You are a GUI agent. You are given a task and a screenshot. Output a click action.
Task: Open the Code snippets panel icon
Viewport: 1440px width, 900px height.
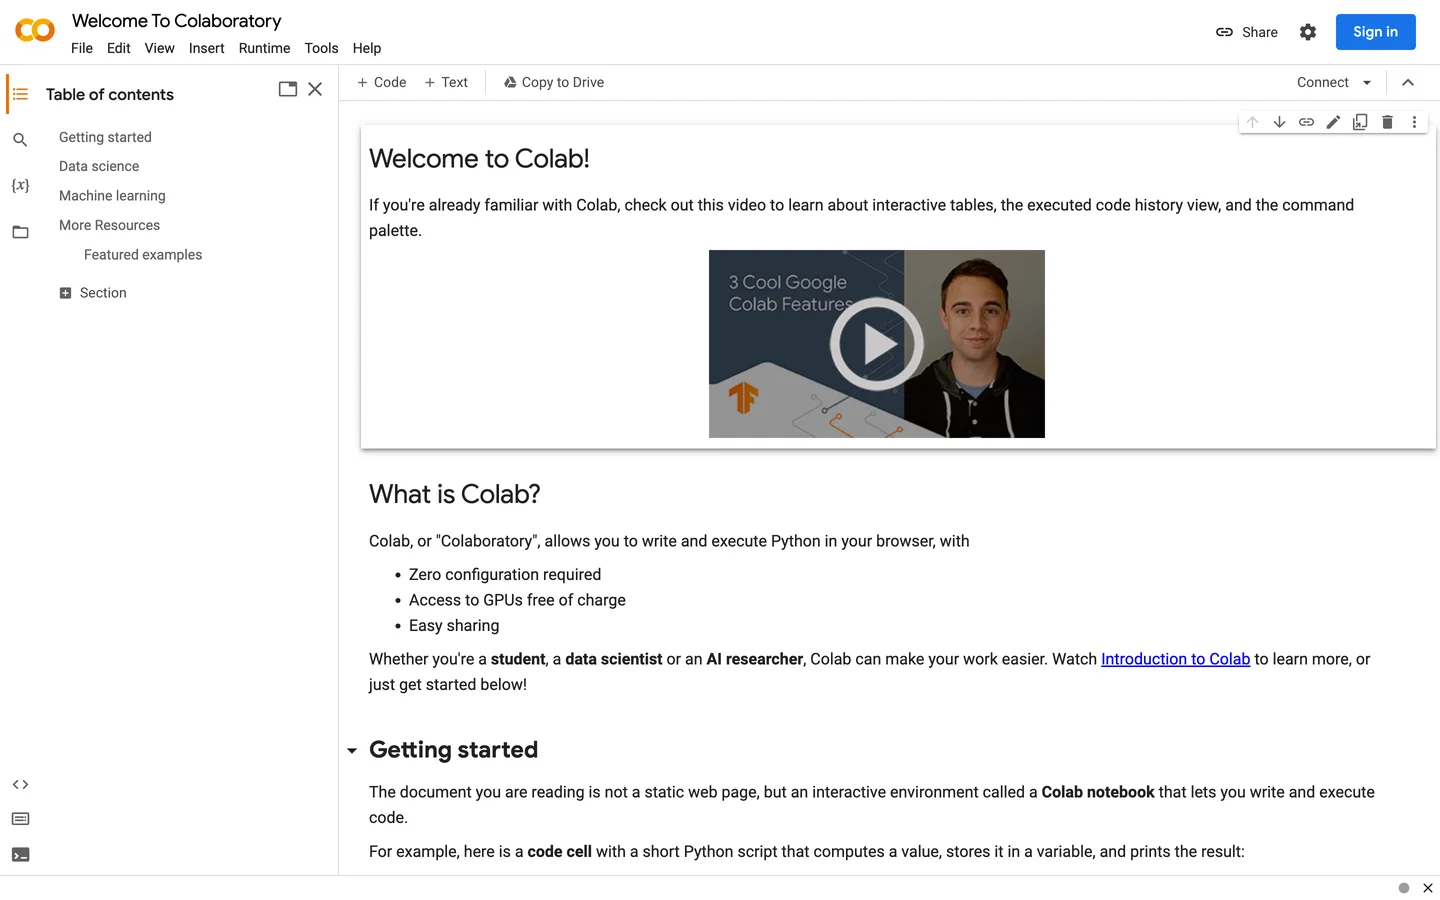point(20,785)
